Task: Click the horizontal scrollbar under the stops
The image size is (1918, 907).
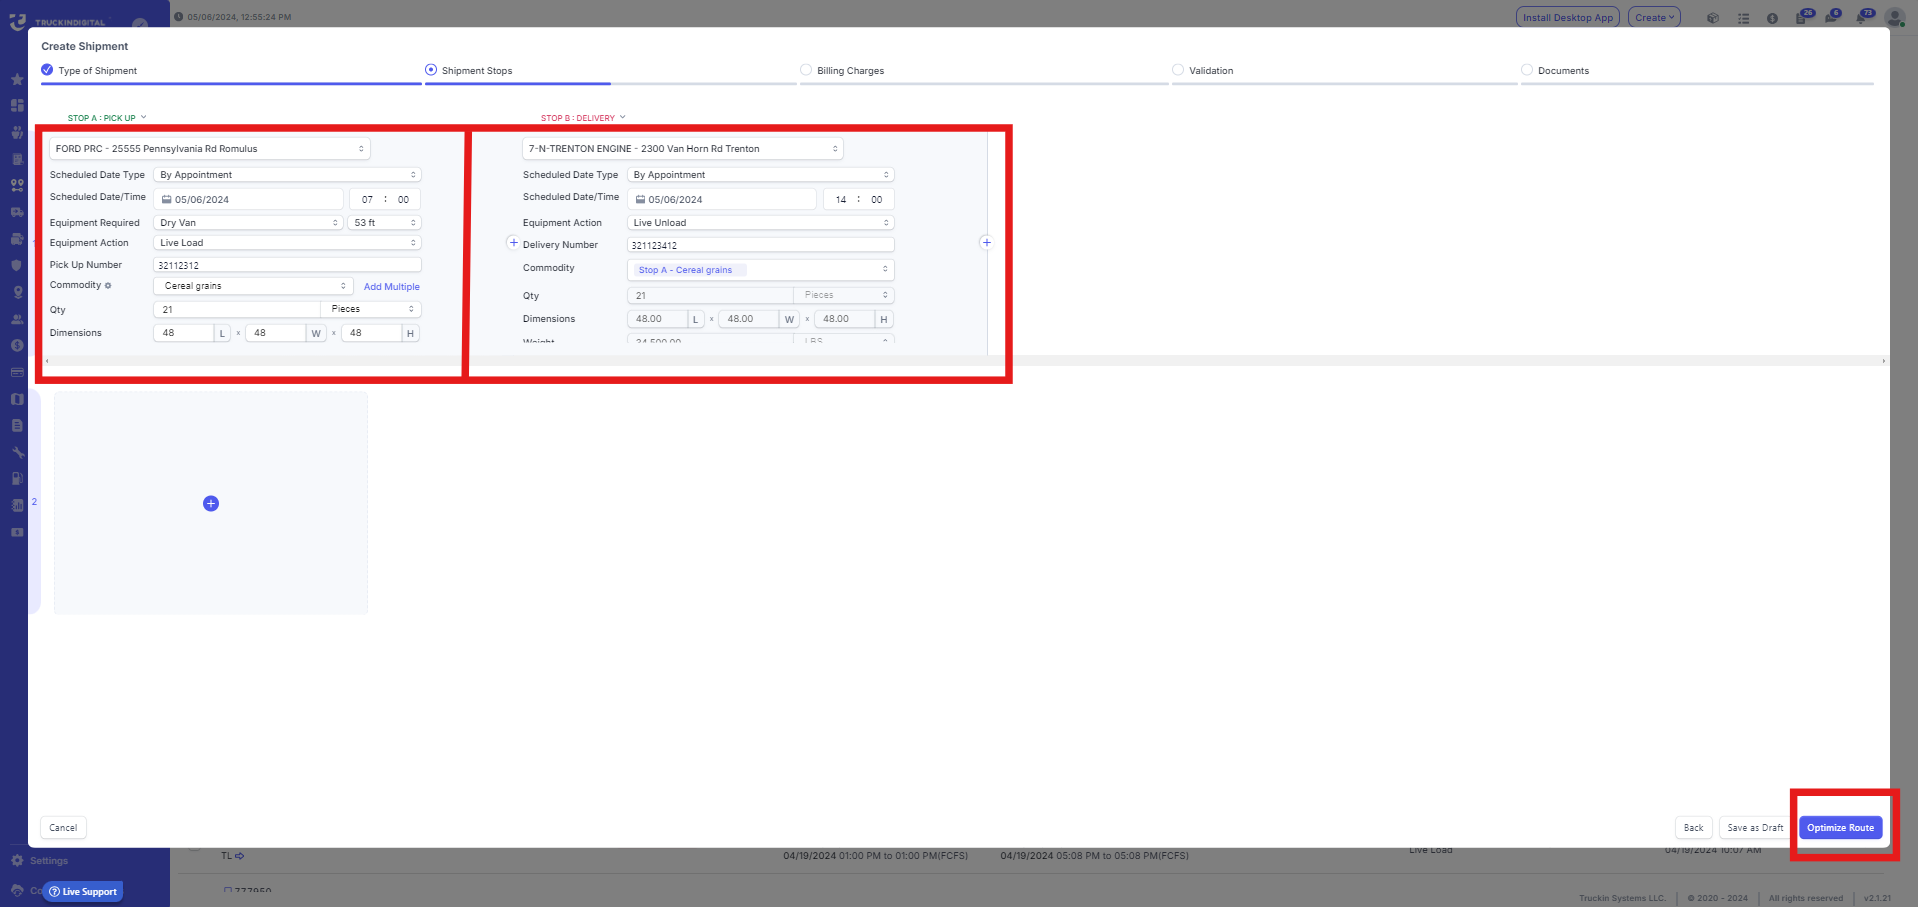Action: 965,361
